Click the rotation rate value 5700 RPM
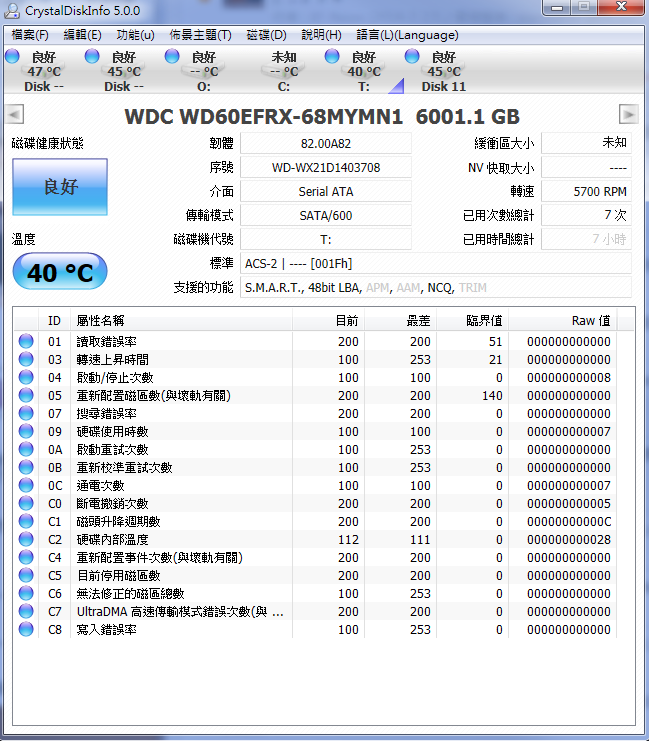Screen dimensions: 649x741 point(586,191)
